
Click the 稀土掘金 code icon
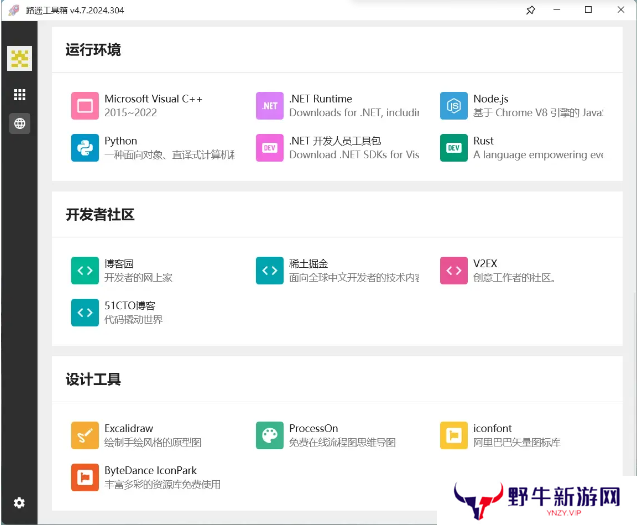(x=269, y=271)
